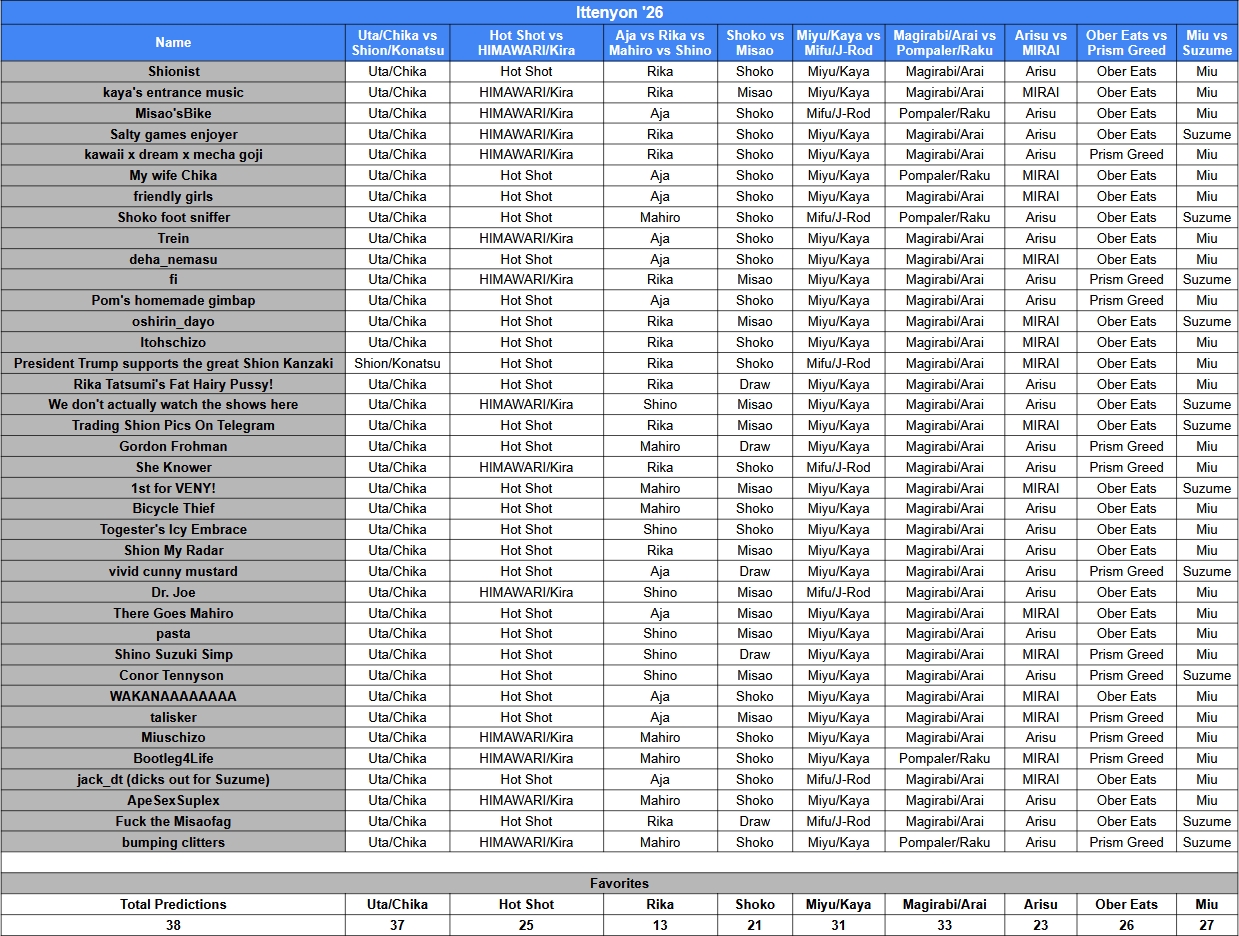
Task: Click the name cell 'Itohschizo'
Action: (x=173, y=342)
